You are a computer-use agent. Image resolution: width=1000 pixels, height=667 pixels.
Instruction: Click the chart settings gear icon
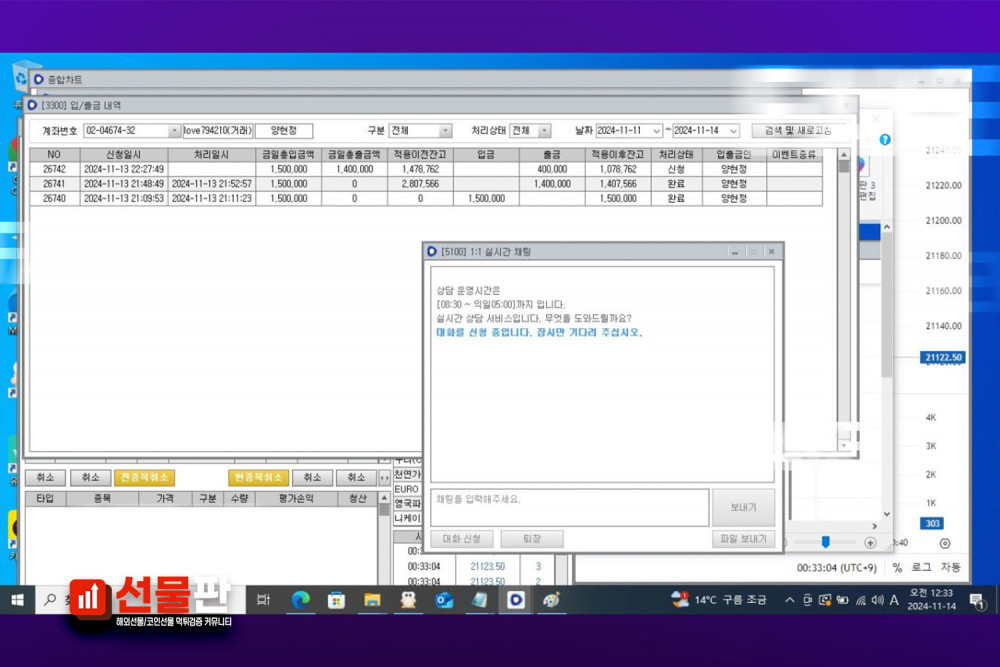[x=945, y=542]
